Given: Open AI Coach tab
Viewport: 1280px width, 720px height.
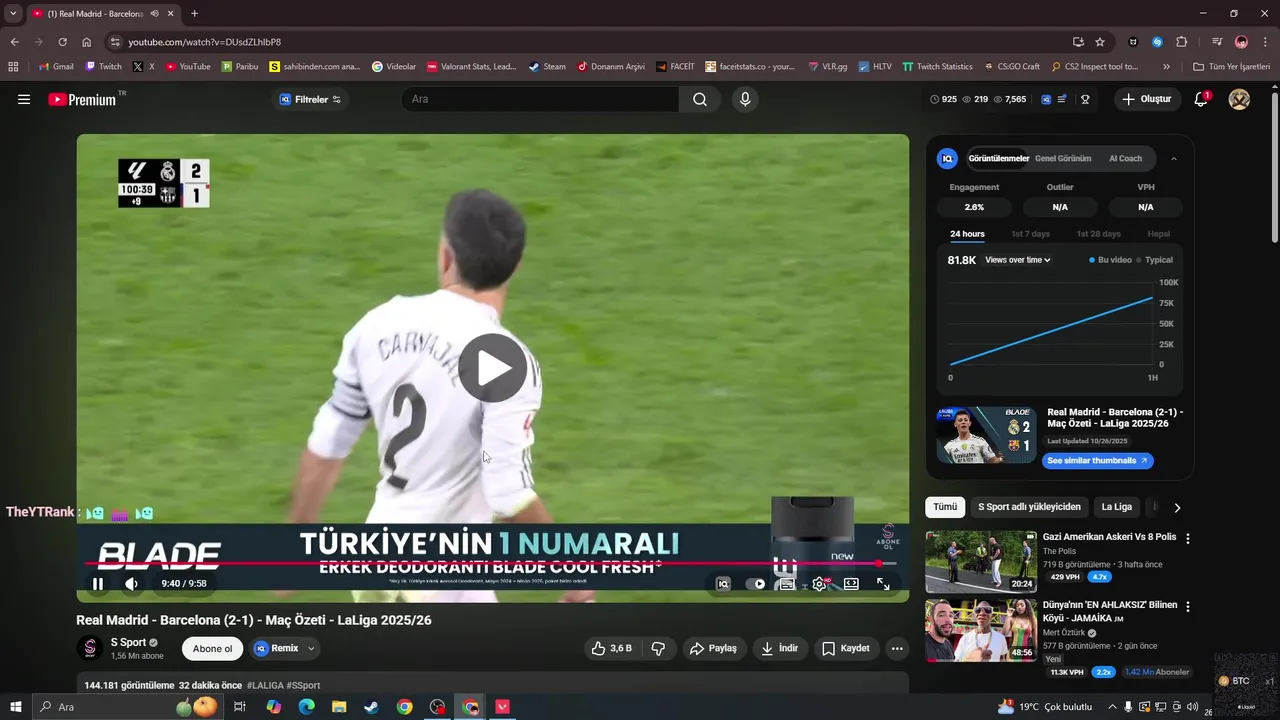Looking at the screenshot, I should point(1125,158).
